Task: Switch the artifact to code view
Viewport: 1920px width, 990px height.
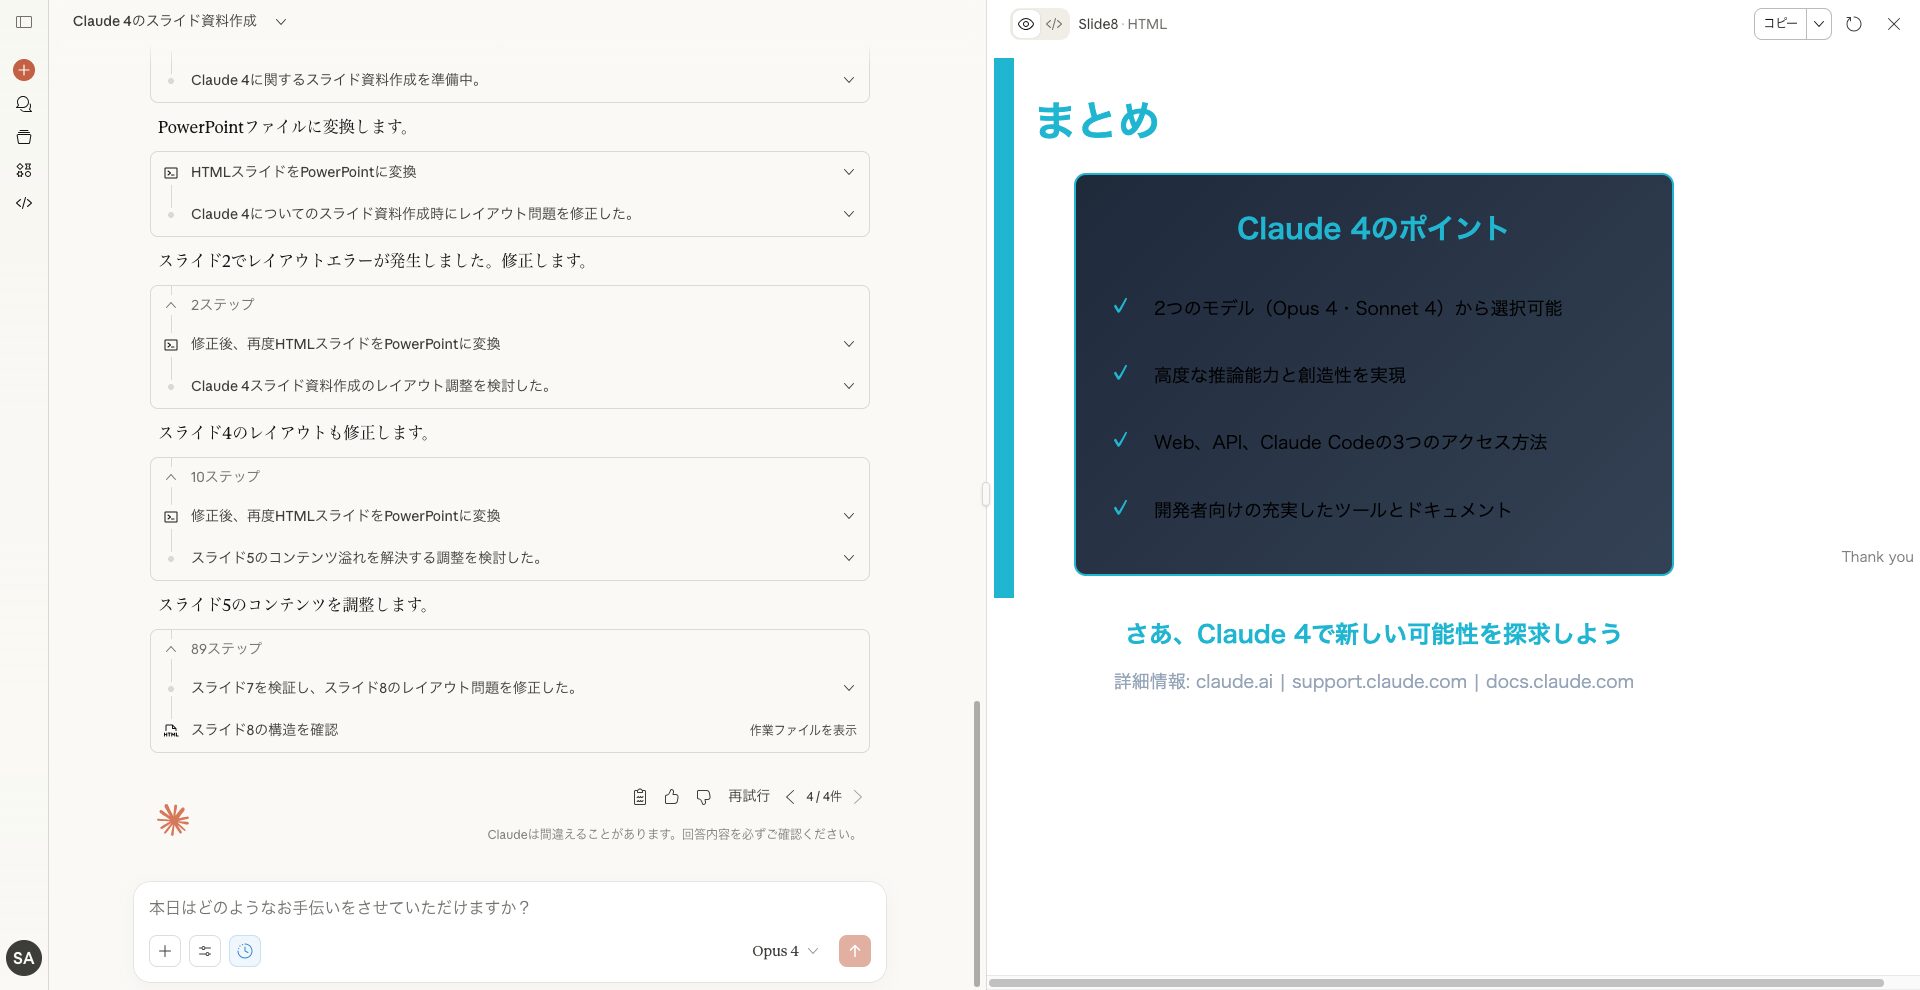Action: [x=1053, y=24]
